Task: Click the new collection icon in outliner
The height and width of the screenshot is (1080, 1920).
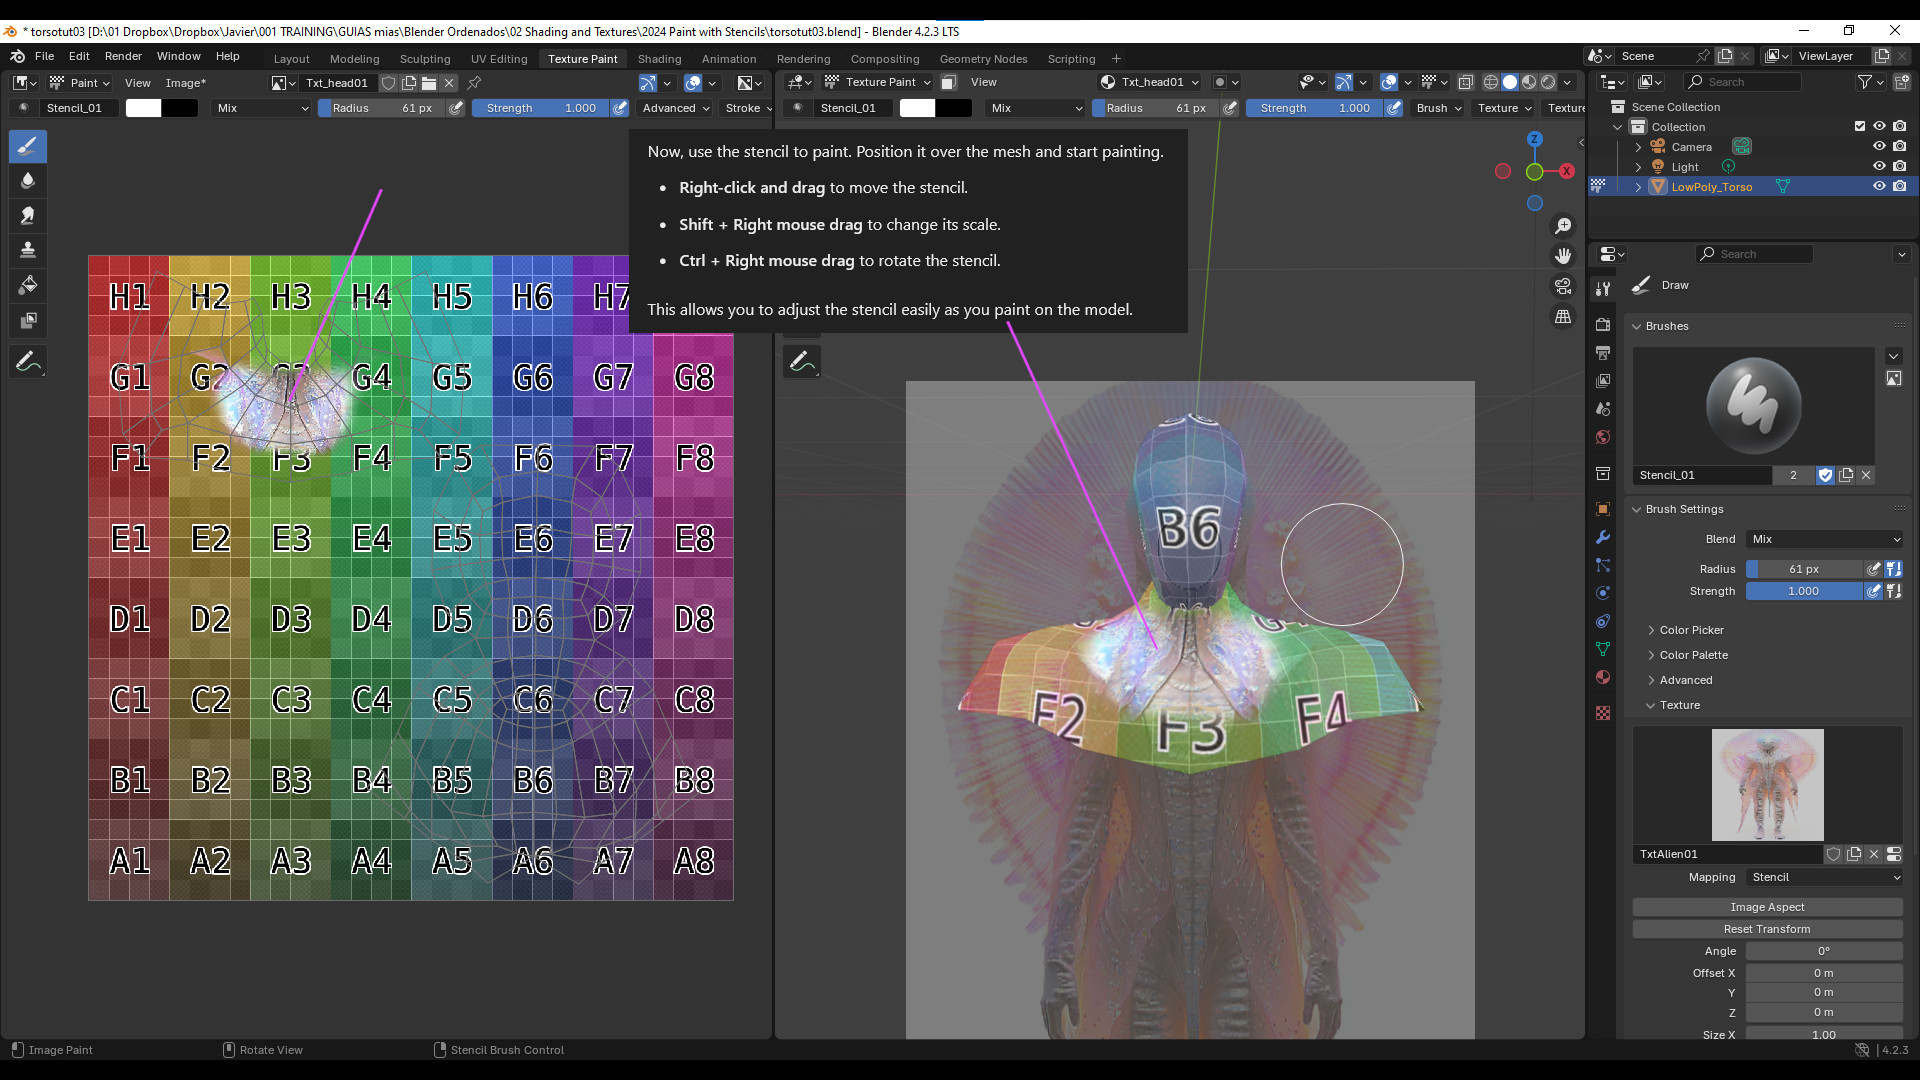Action: pyautogui.click(x=1901, y=82)
